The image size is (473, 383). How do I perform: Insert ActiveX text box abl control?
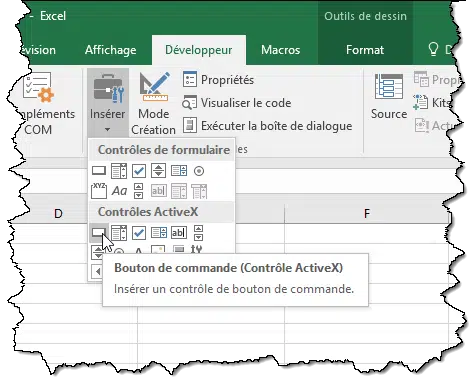point(179,232)
